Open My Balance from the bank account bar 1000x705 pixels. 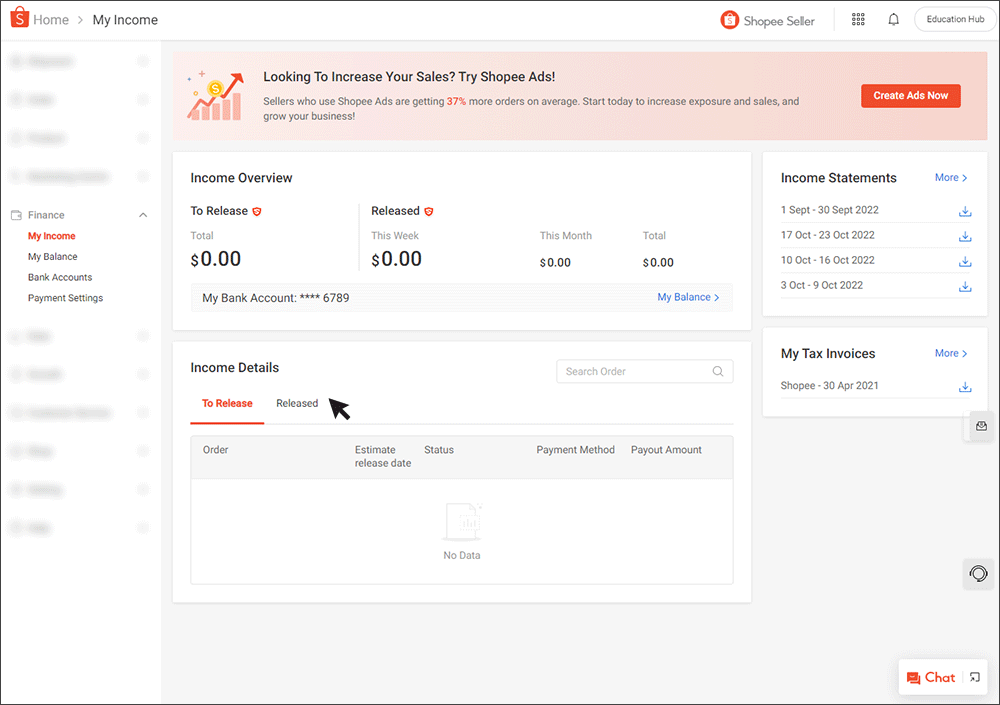click(685, 297)
